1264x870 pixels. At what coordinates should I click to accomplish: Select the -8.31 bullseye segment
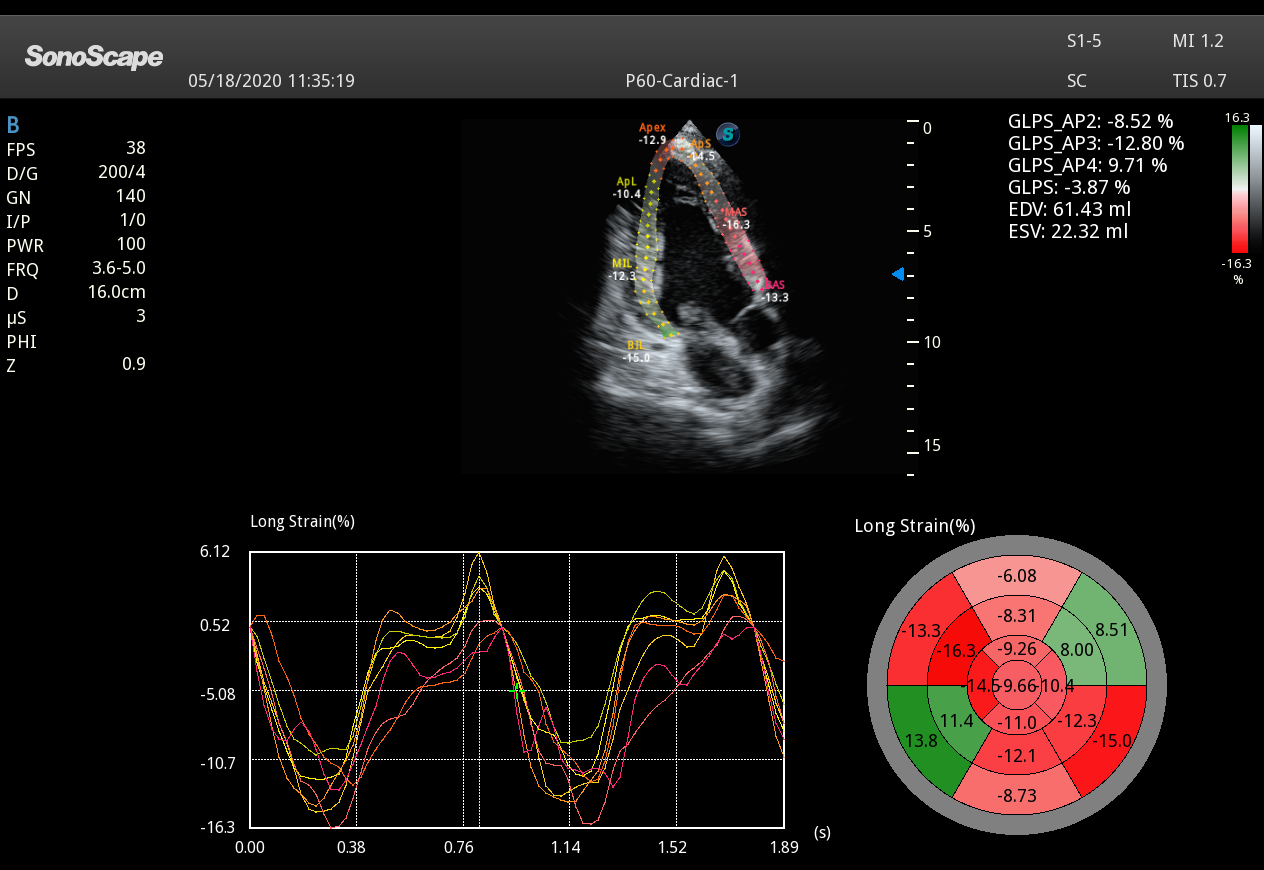tap(1016, 616)
